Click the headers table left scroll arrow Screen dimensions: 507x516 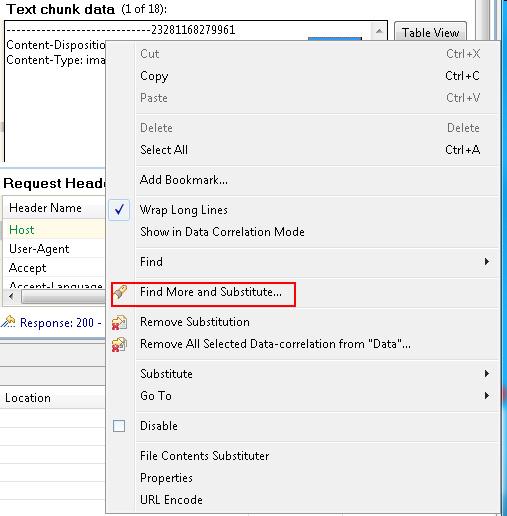pyautogui.click(x=12, y=296)
